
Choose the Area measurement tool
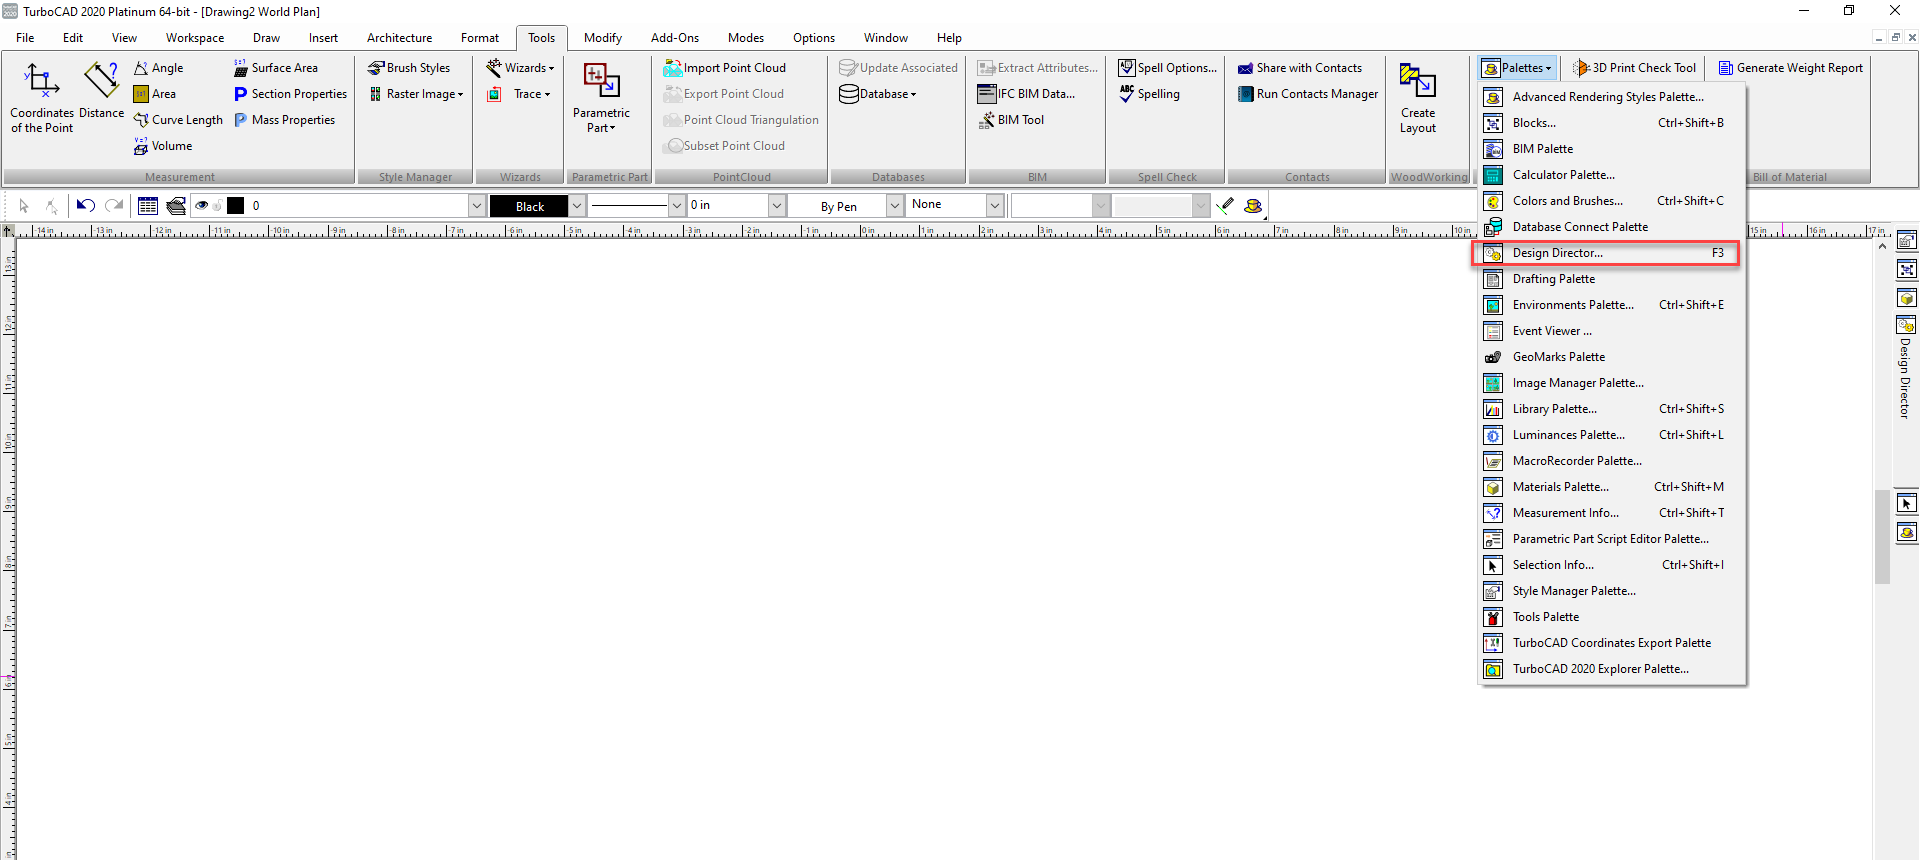155,94
